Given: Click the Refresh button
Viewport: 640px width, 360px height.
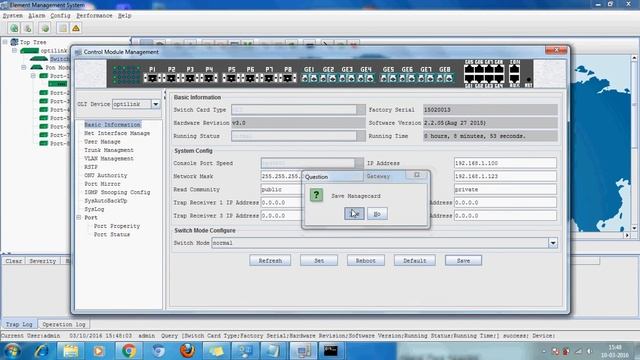Looking at the screenshot, I should click(x=270, y=260).
